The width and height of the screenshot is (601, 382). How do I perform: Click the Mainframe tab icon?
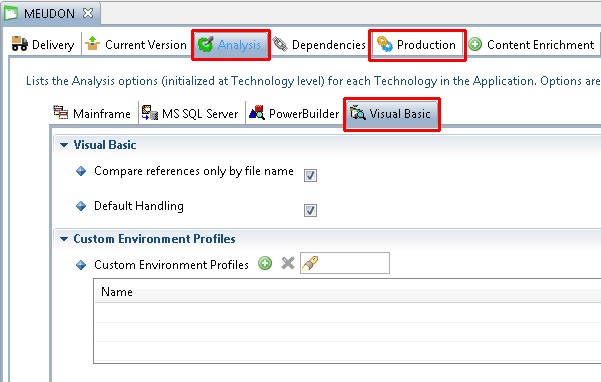(61, 113)
